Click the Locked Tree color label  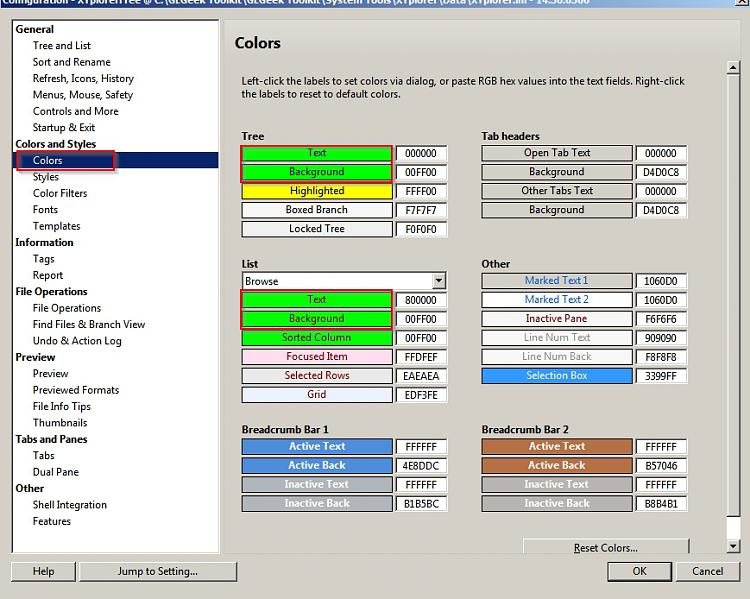click(x=317, y=229)
